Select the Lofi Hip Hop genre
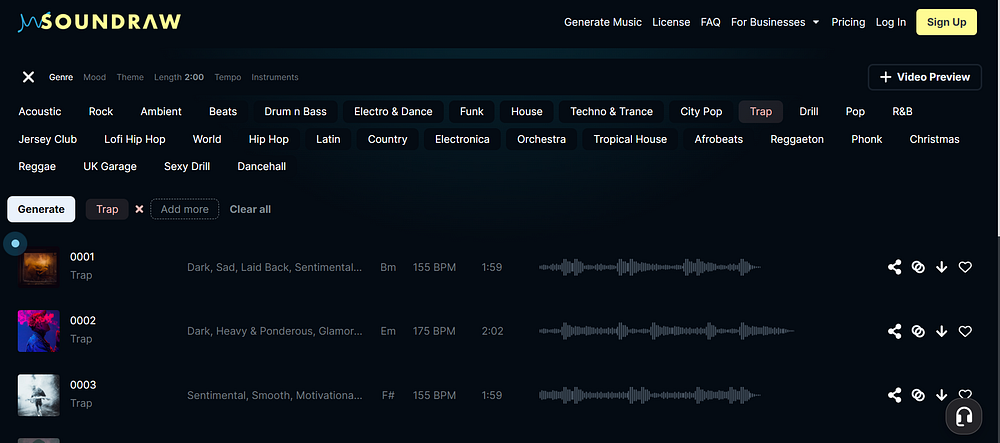This screenshot has width=1000, height=443. point(135,139)
